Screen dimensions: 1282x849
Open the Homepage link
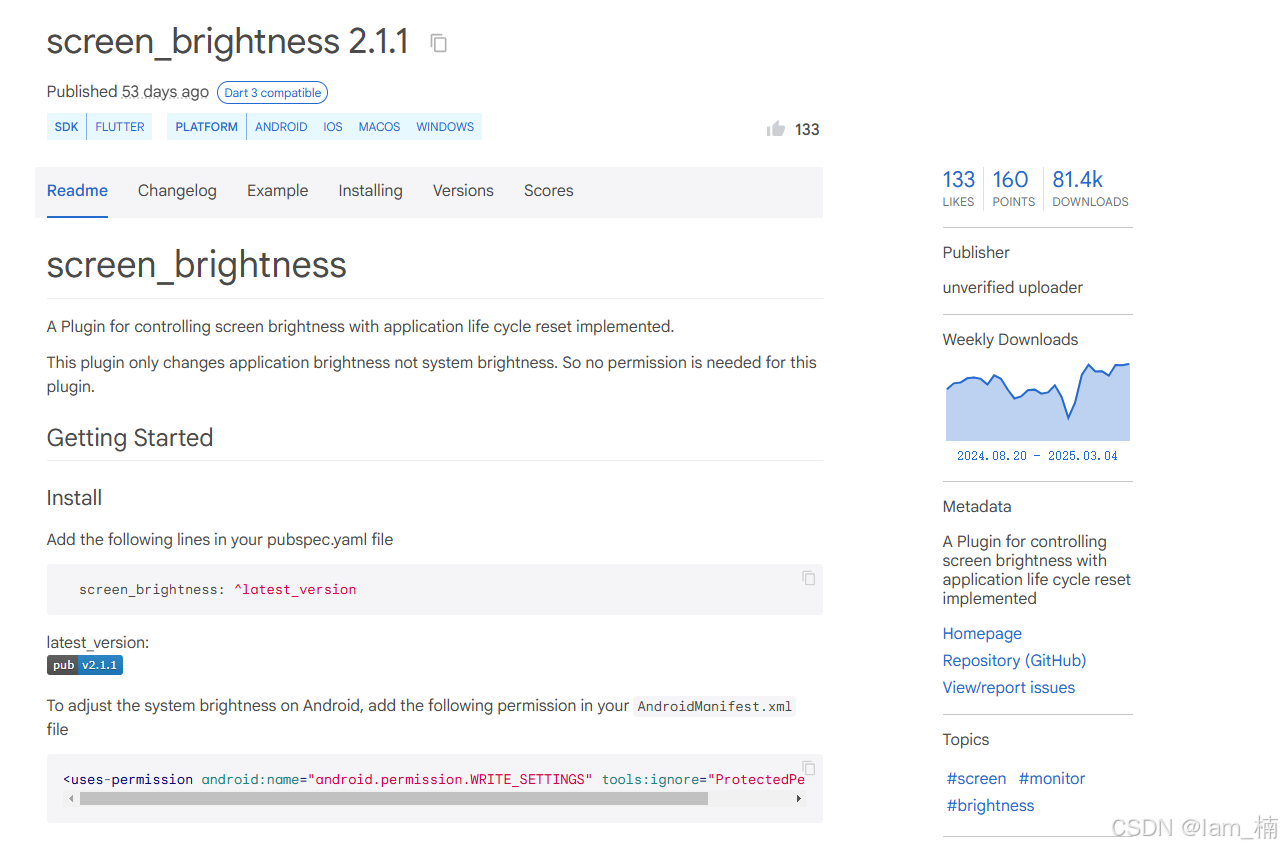pyautogui.click(x=982, y=634)
